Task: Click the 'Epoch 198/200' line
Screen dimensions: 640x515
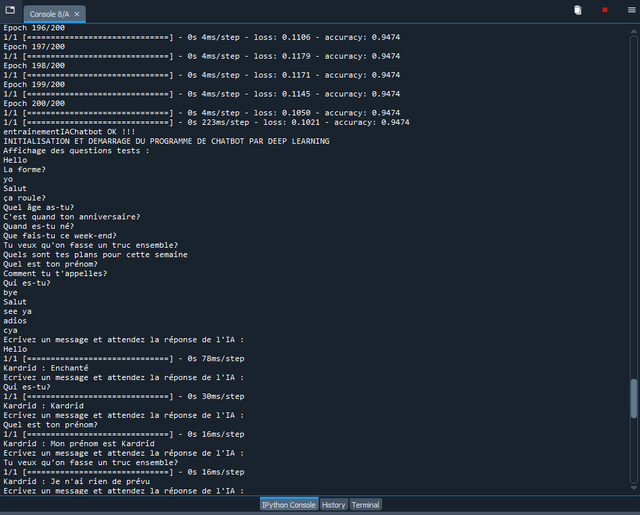Action: [34, 65]
